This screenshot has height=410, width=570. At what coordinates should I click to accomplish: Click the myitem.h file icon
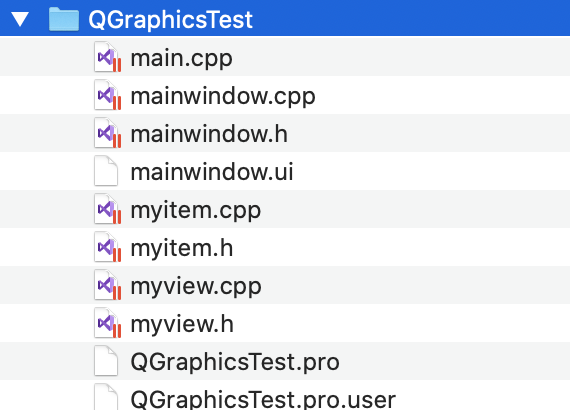pyautogui.click(x=108, y=247)
